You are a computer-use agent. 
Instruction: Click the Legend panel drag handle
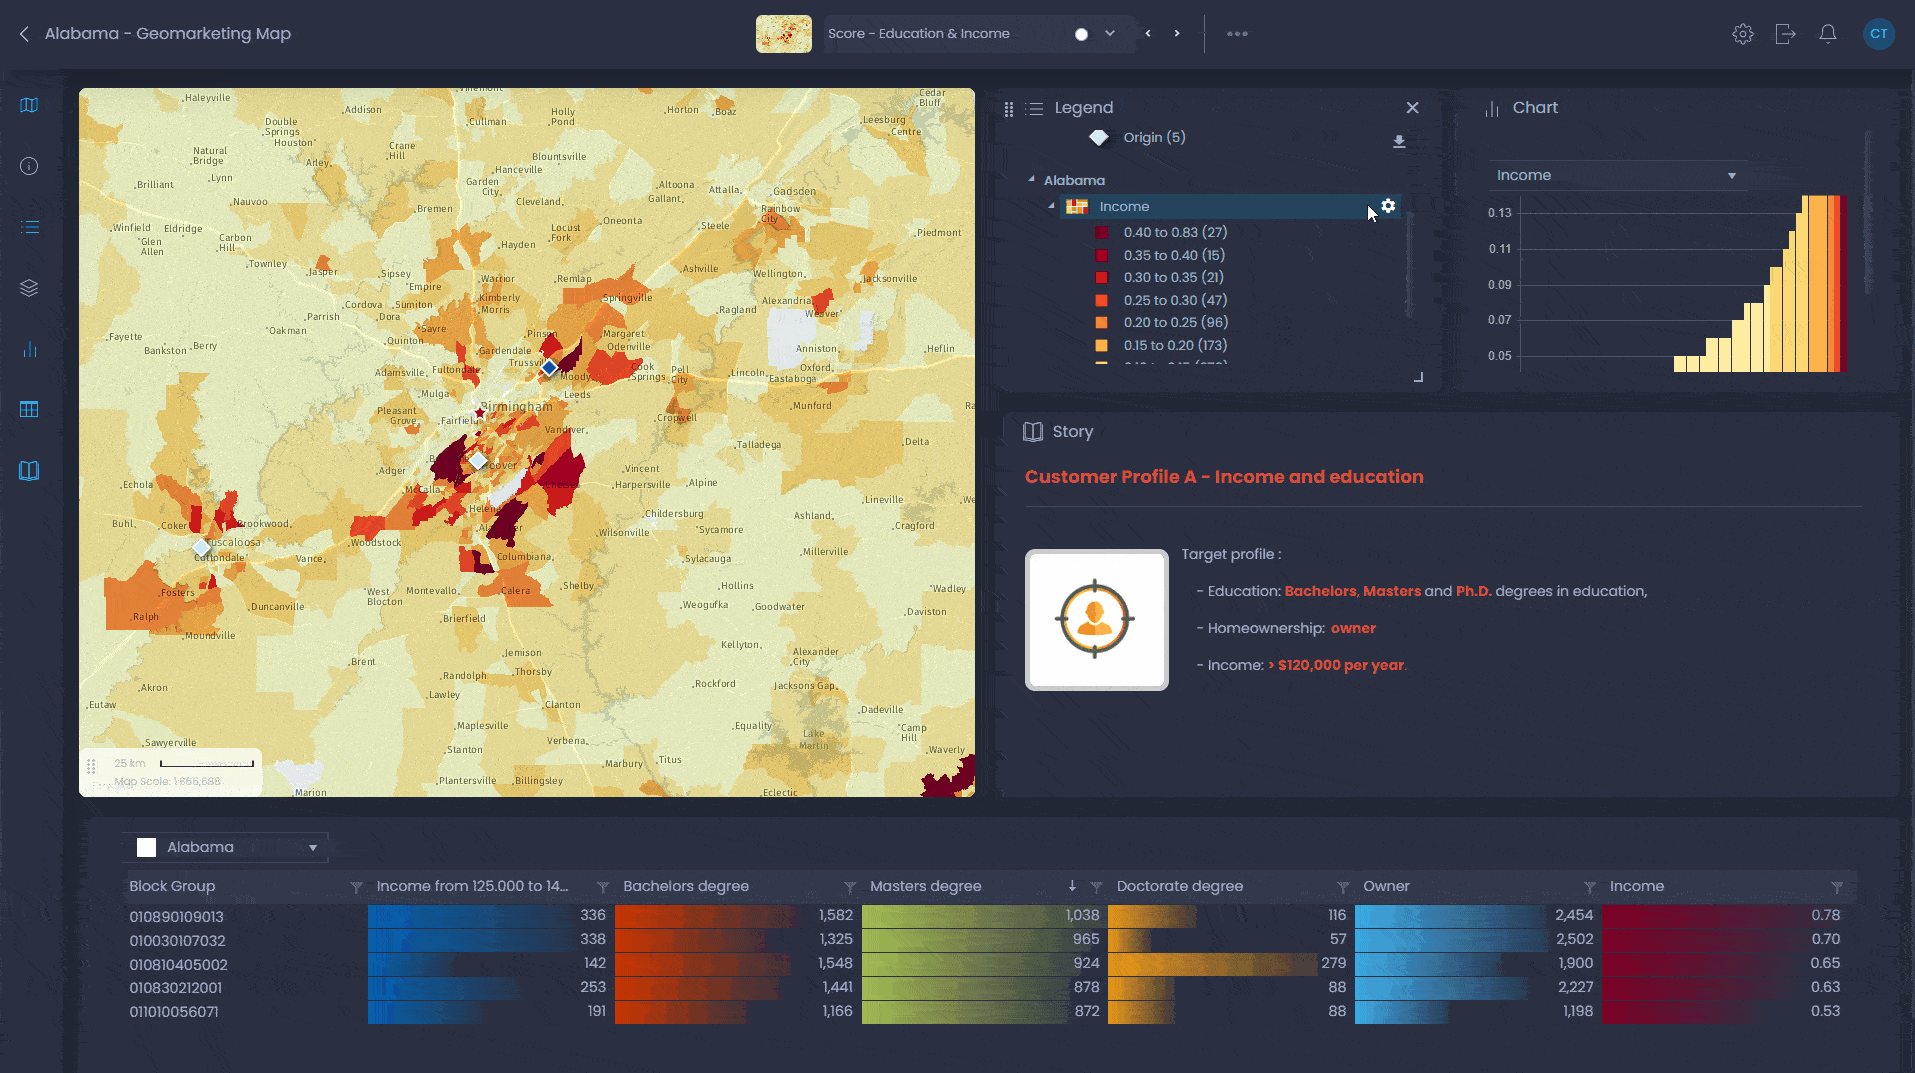[x=1009, y=109]
